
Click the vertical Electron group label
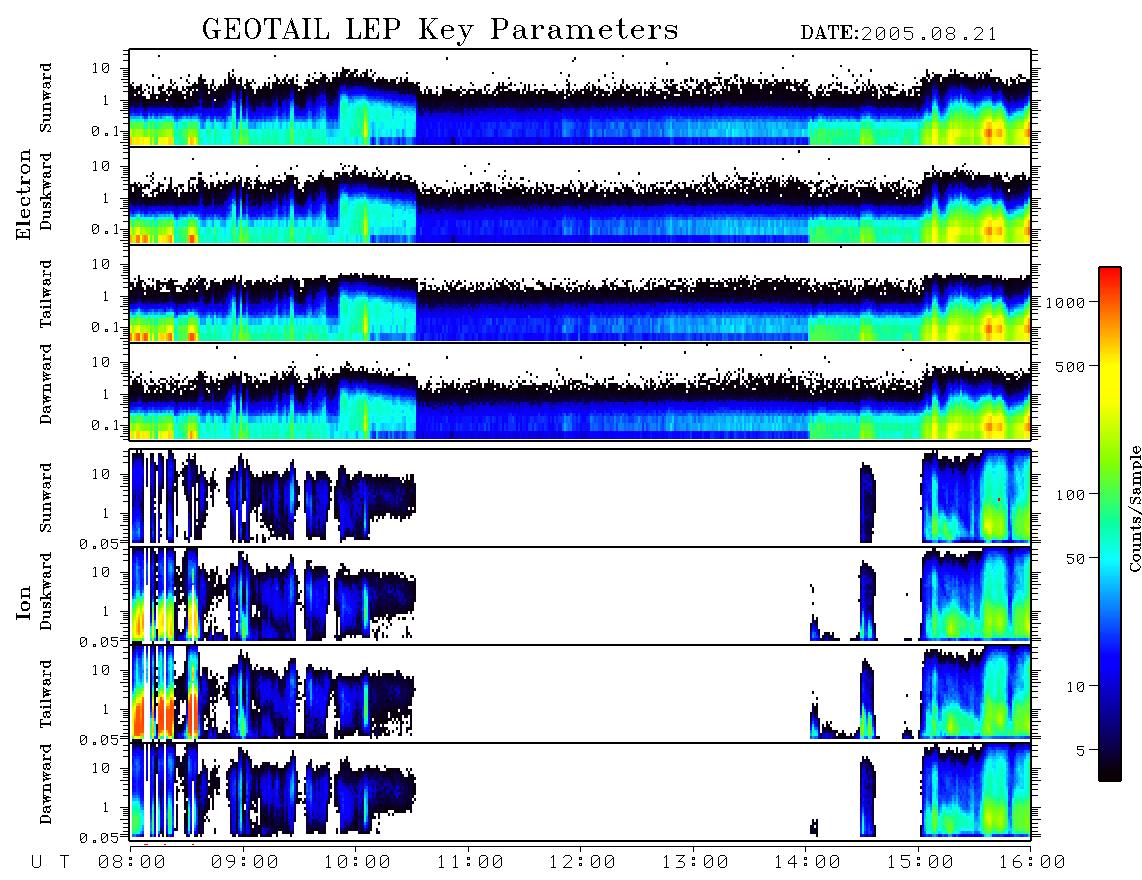point(24,194)
